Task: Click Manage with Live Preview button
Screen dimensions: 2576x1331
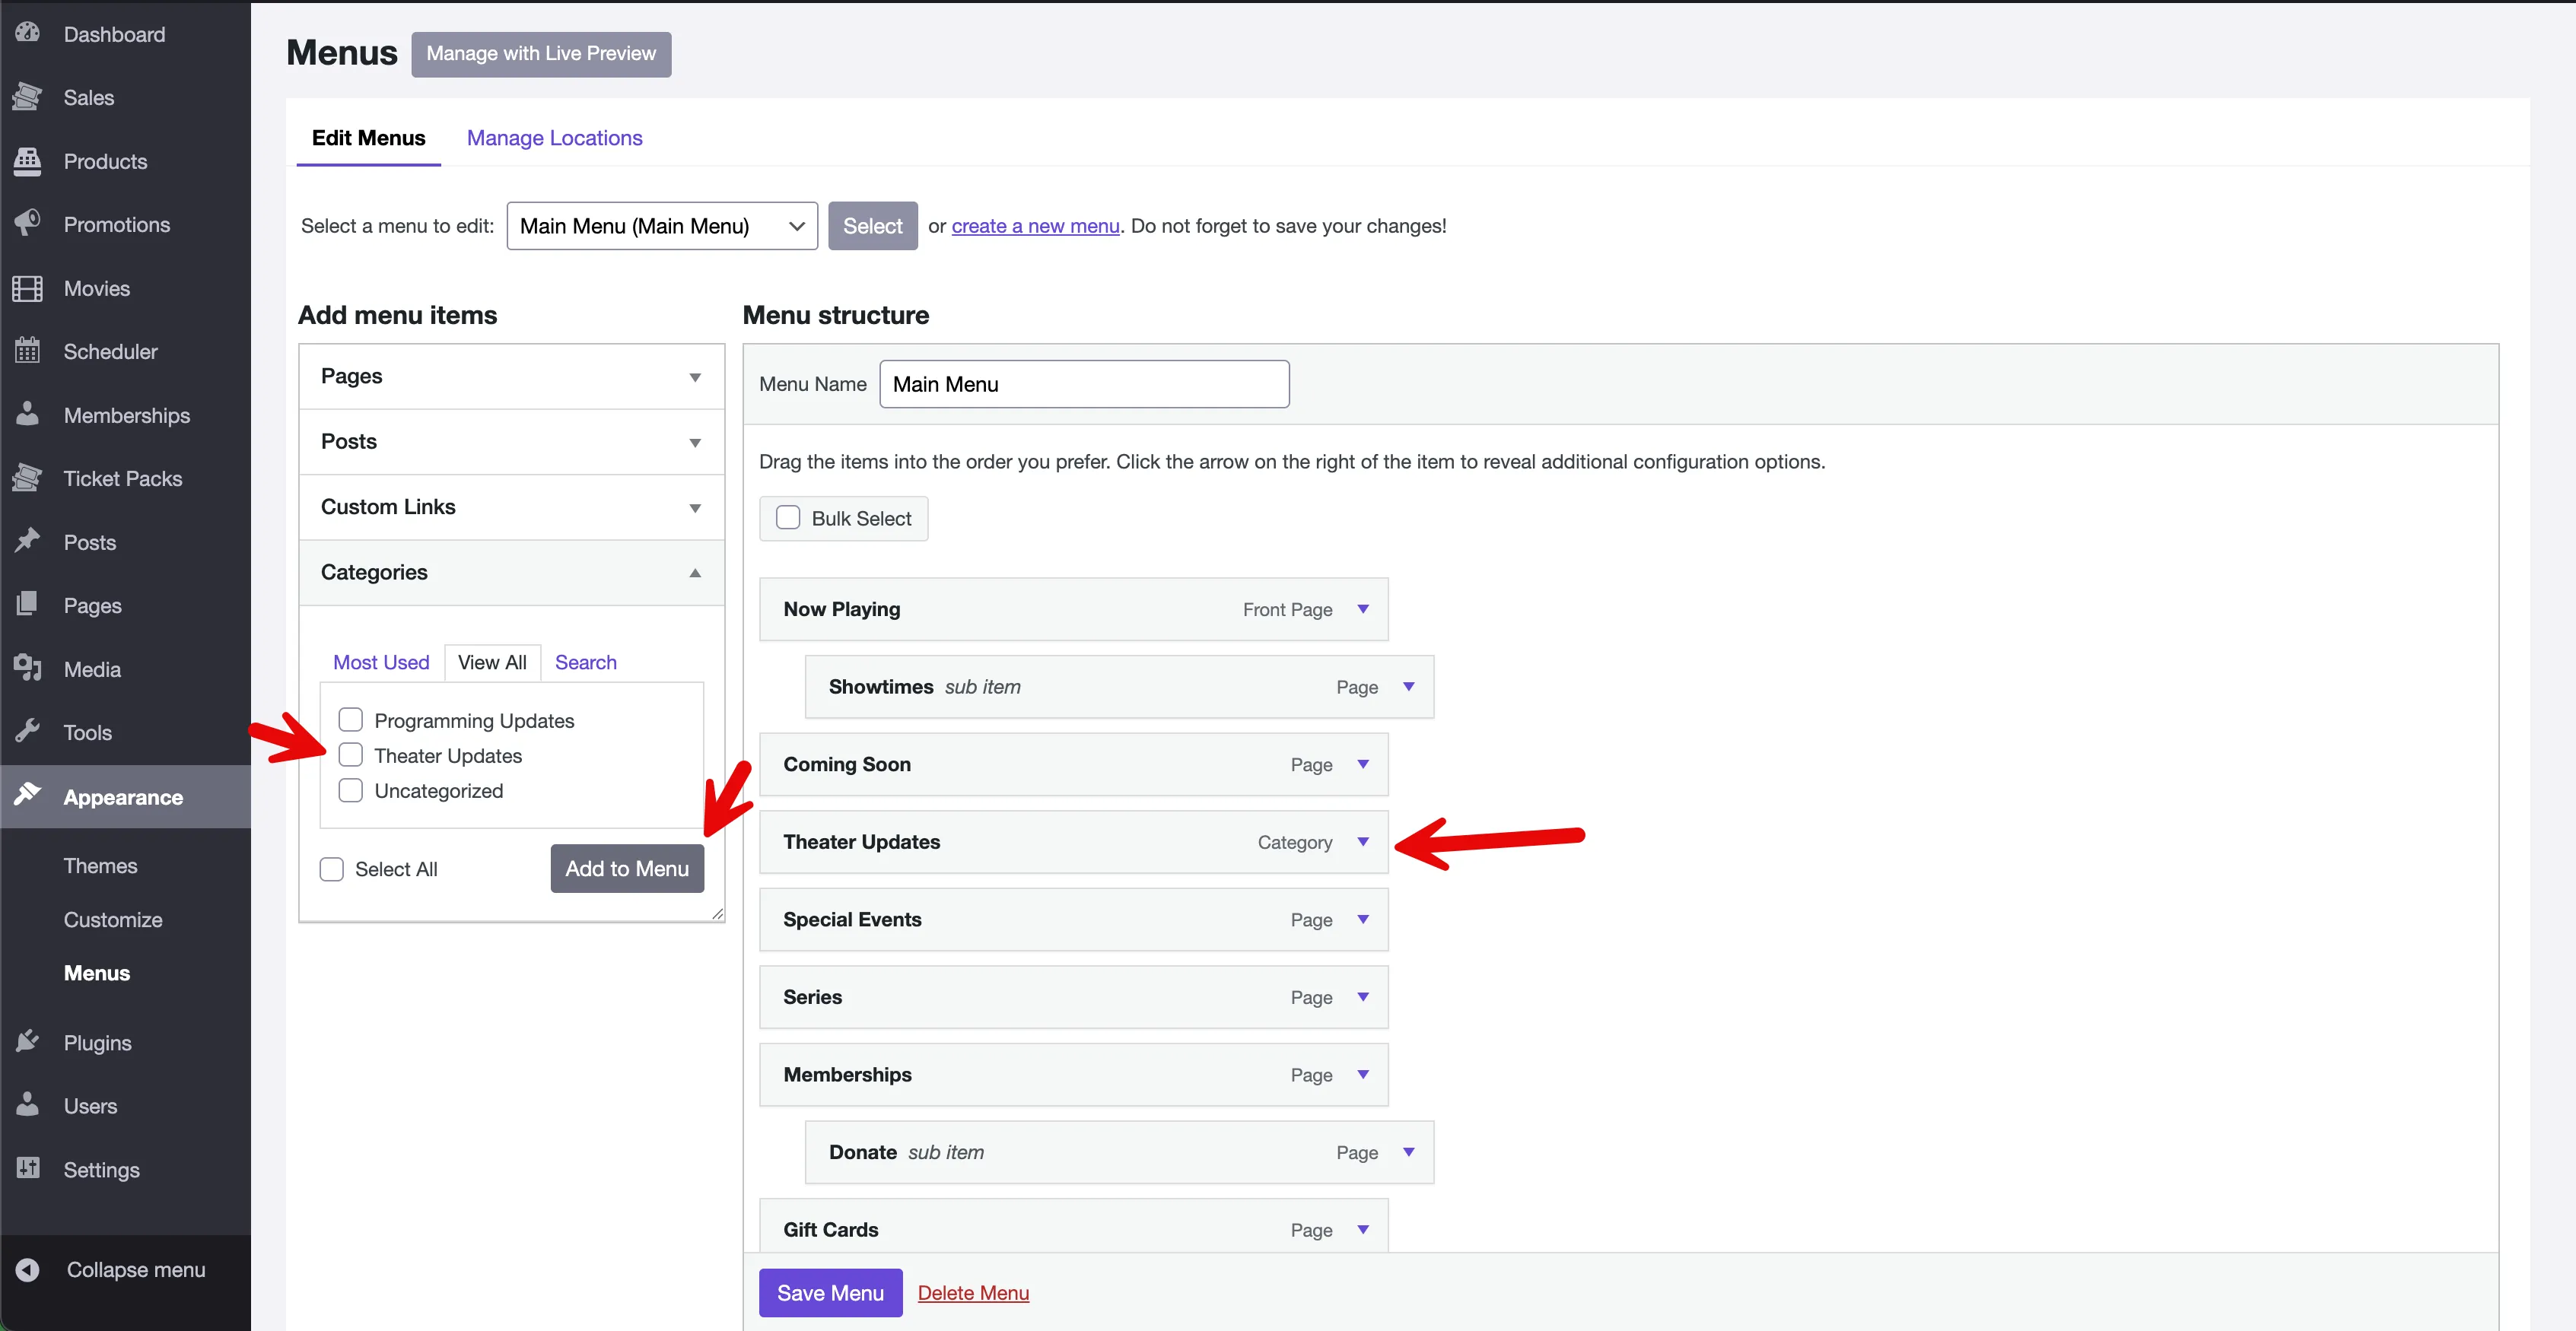Action: point(541,54)
